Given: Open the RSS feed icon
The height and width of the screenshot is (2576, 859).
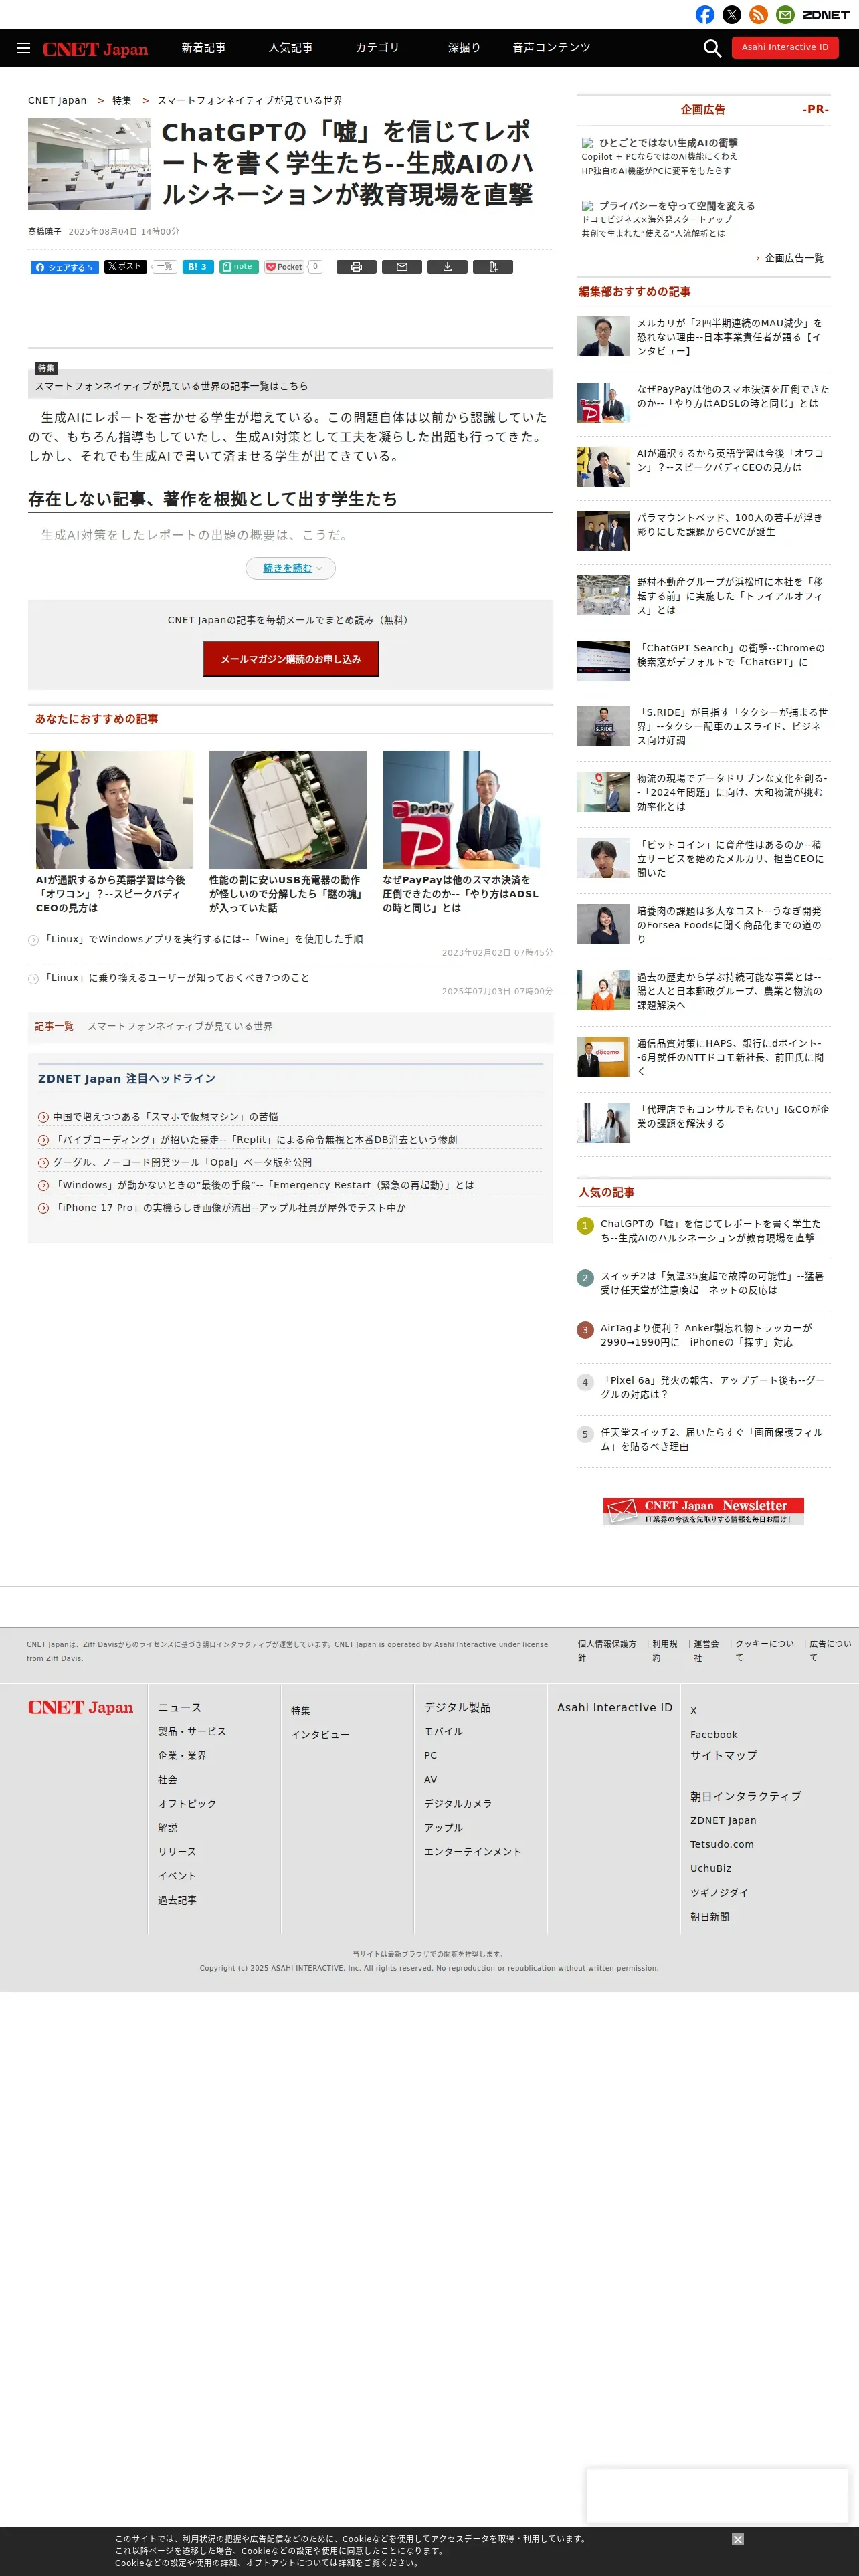Looking at the screenshot, I should (759, 15).
